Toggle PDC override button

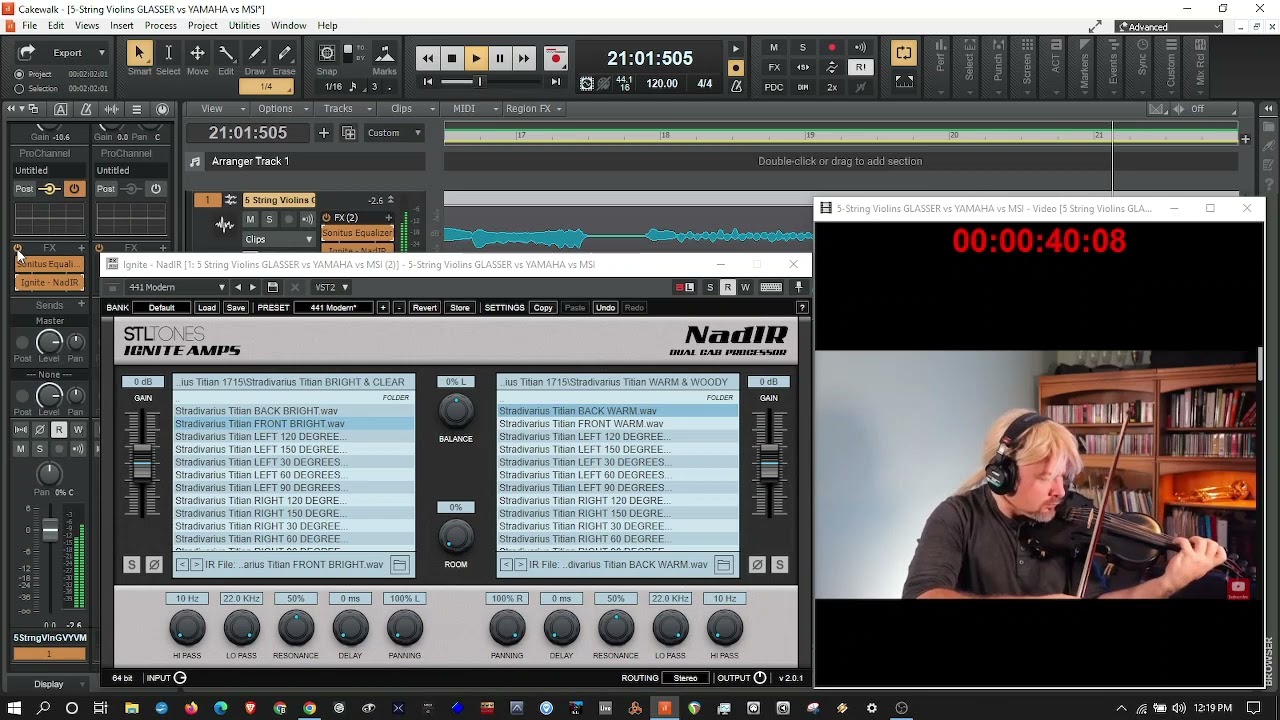tap(773, 87)
